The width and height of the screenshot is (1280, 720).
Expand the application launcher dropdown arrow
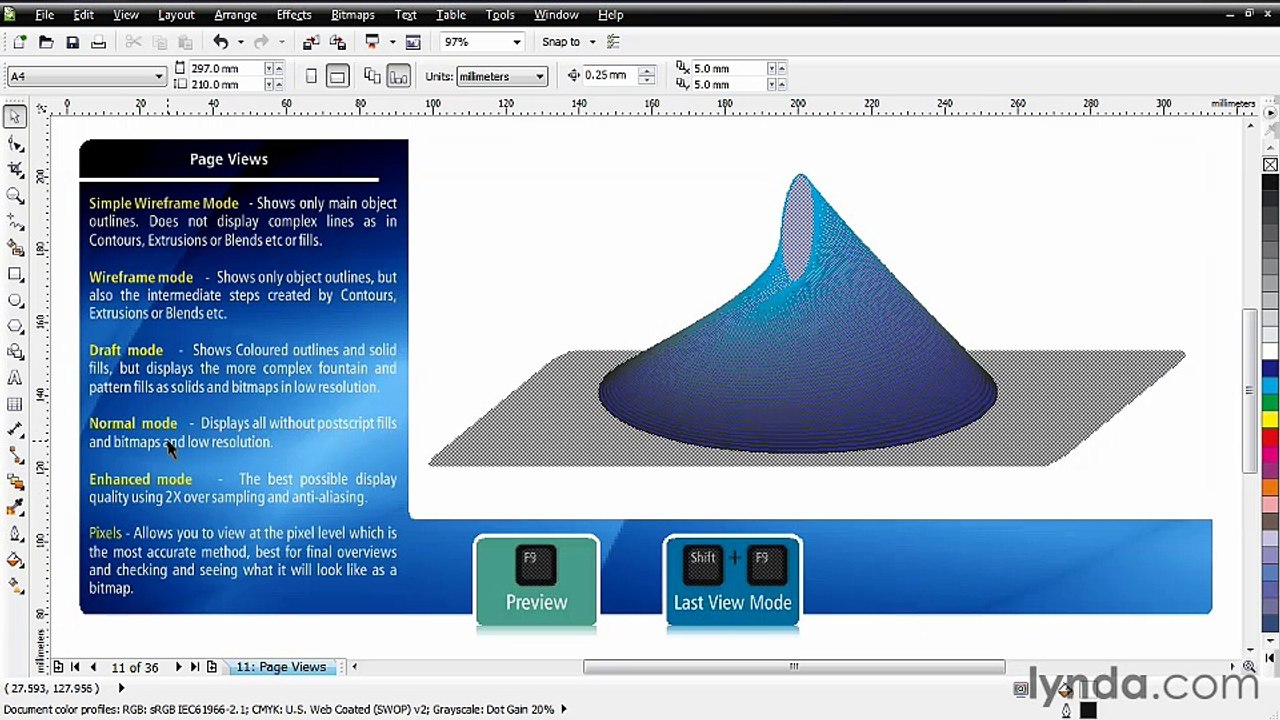[x=392, y=42]
